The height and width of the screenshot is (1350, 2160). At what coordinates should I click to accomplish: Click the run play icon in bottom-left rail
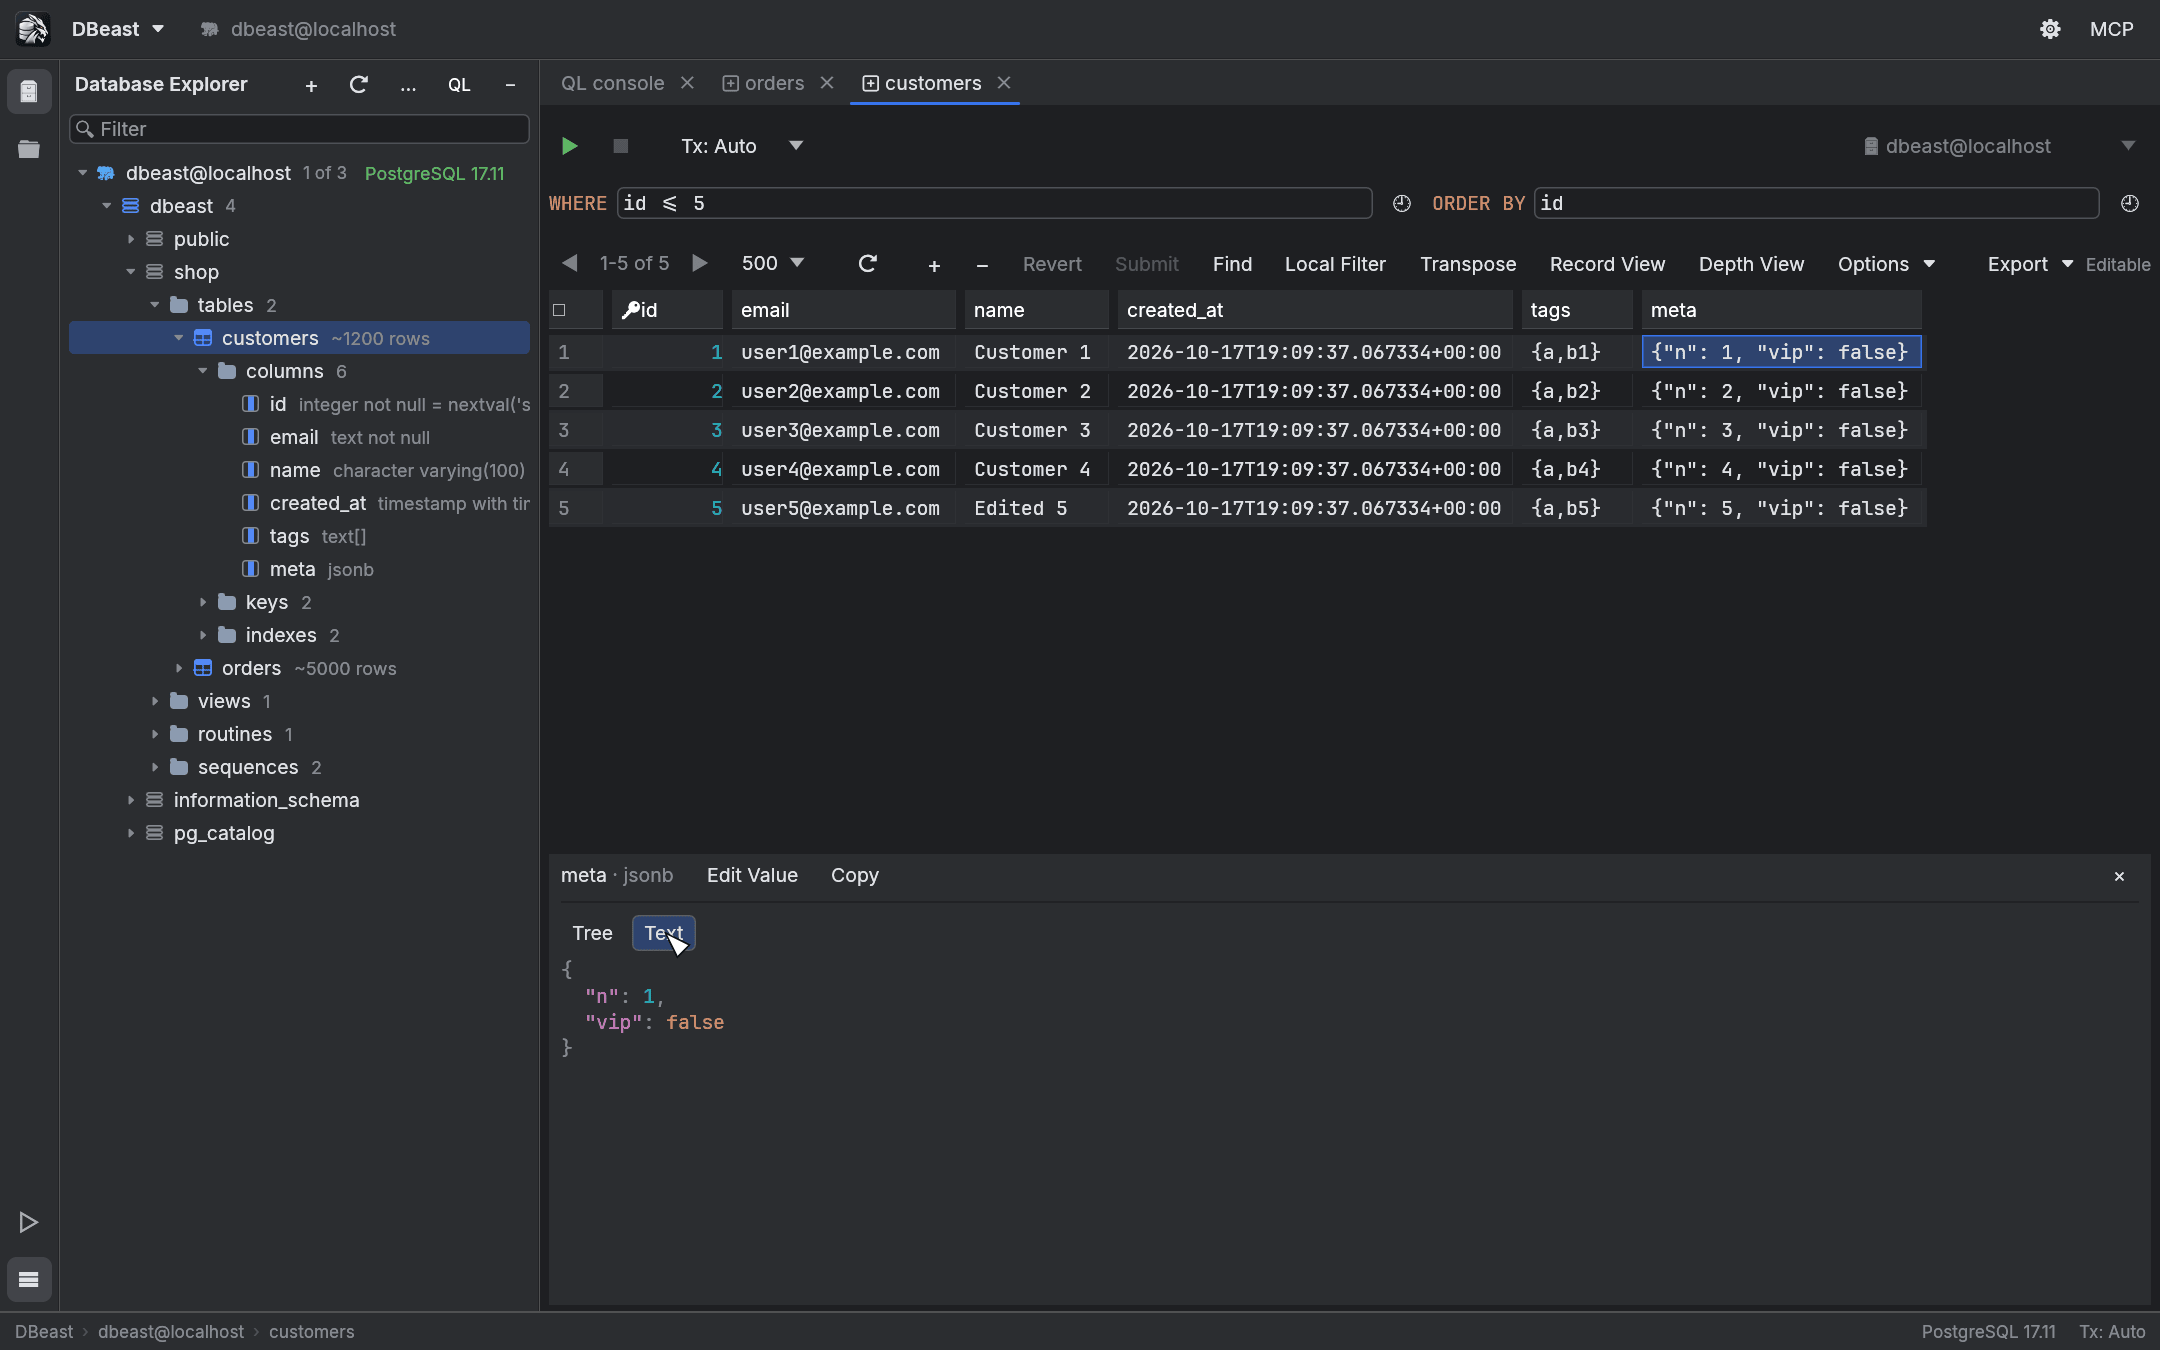29,1222
